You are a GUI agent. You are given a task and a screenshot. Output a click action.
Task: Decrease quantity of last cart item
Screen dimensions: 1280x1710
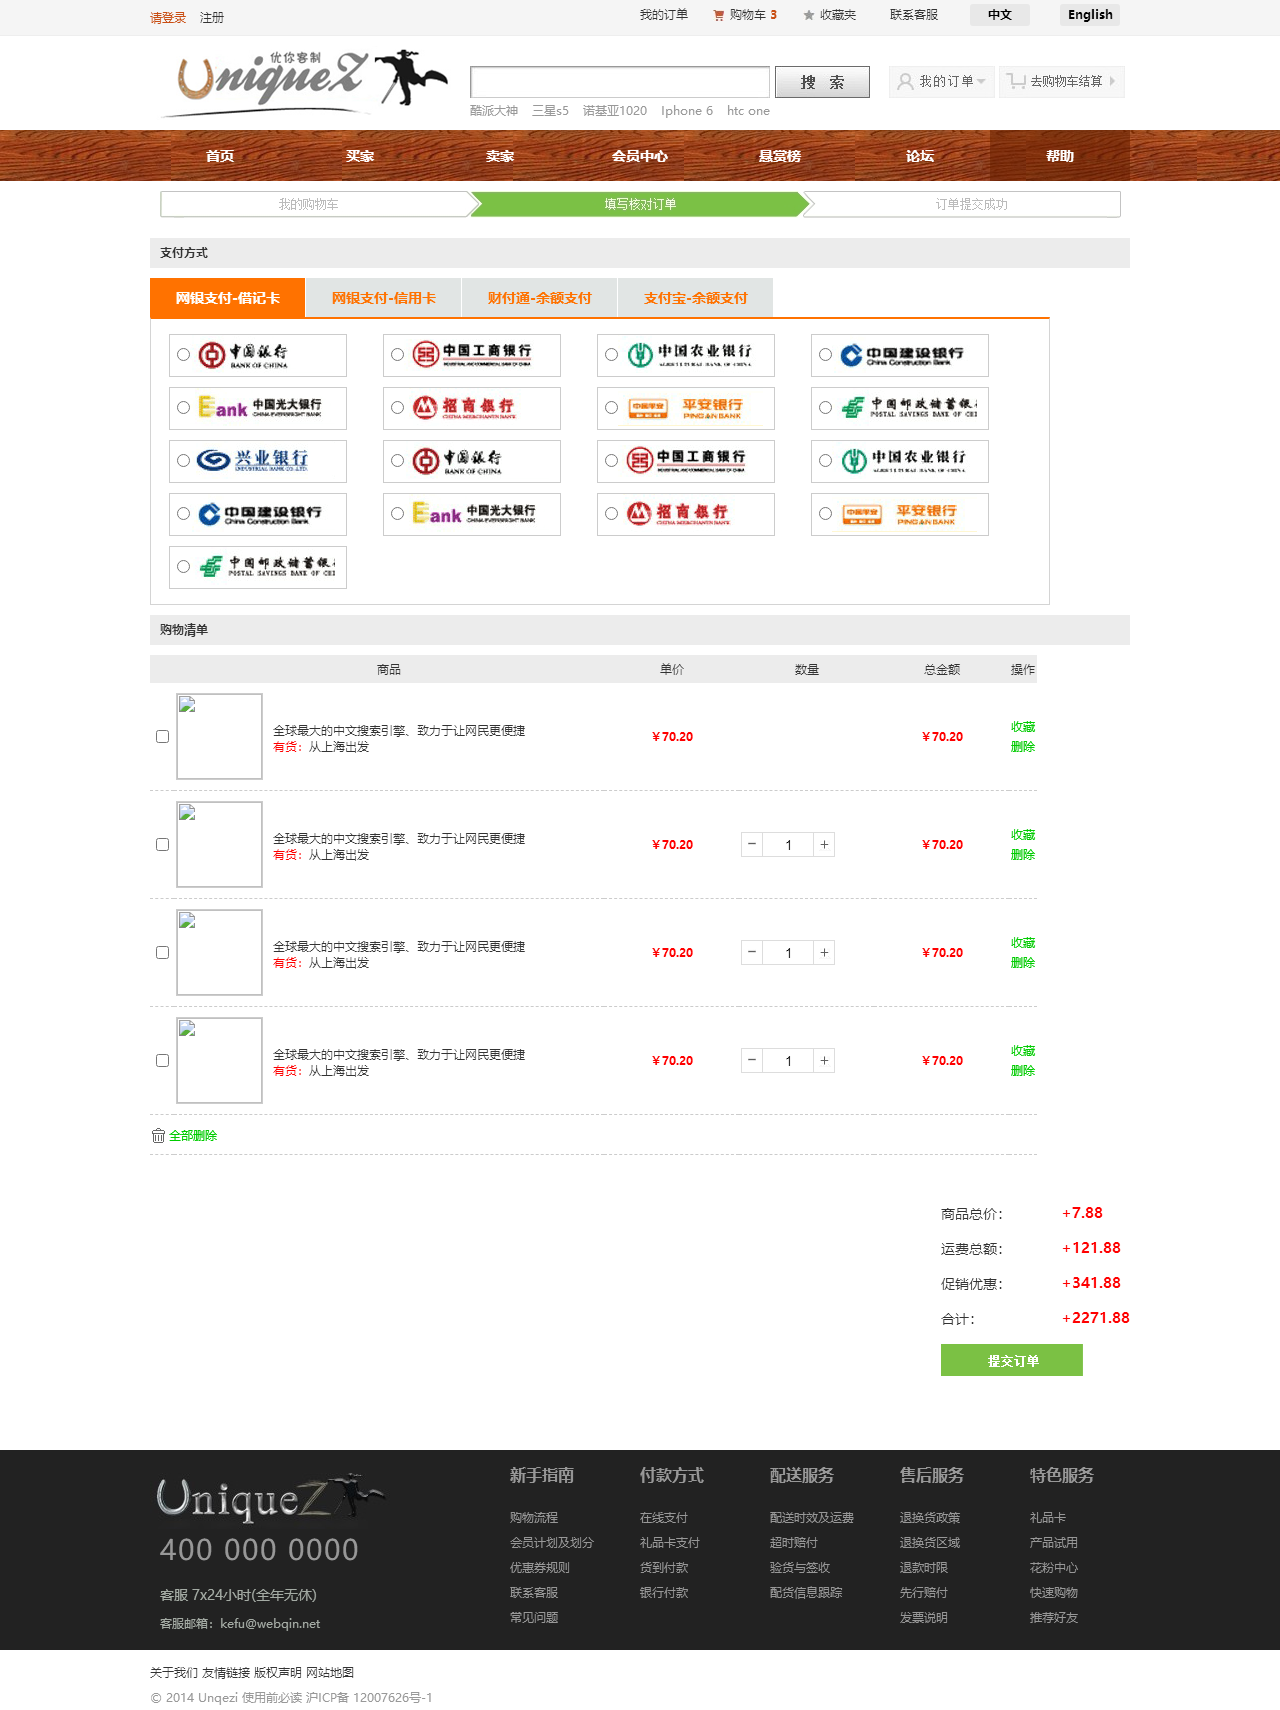point(752,1061)
